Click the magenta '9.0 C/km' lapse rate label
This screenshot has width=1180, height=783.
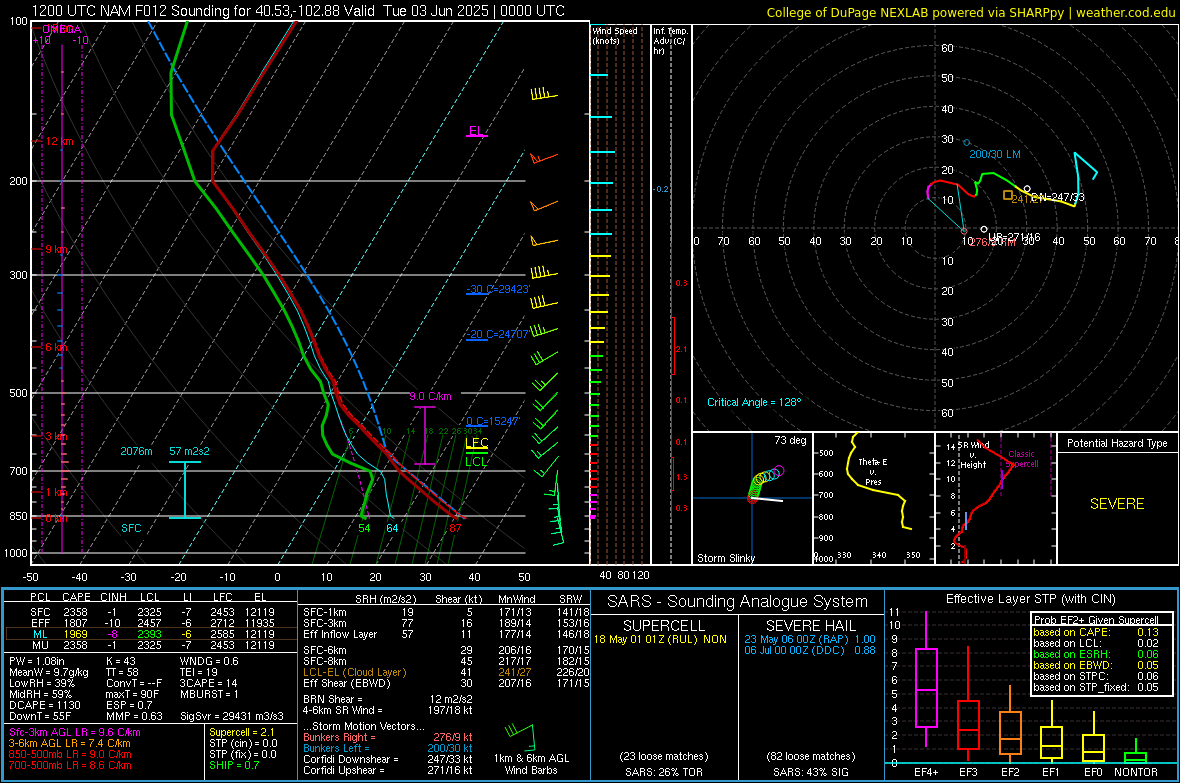(430, 396)
